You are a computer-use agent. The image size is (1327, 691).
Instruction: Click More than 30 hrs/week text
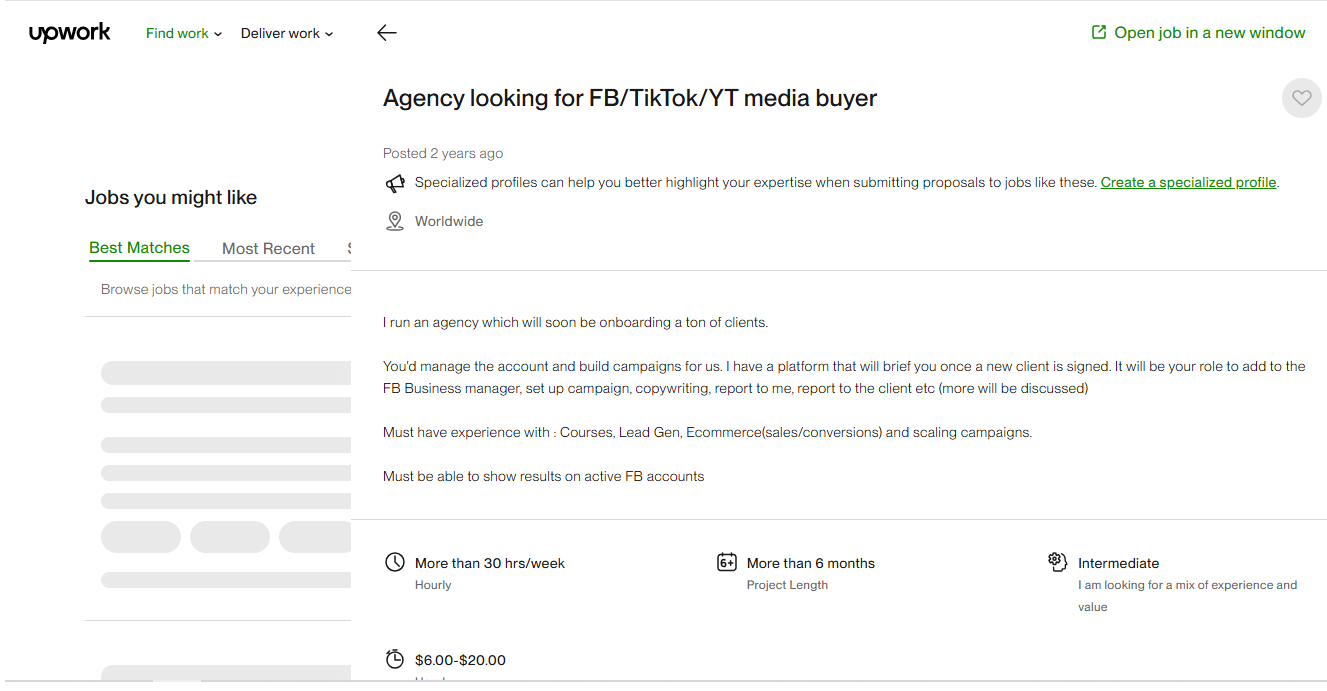click(x=490, y=563)
